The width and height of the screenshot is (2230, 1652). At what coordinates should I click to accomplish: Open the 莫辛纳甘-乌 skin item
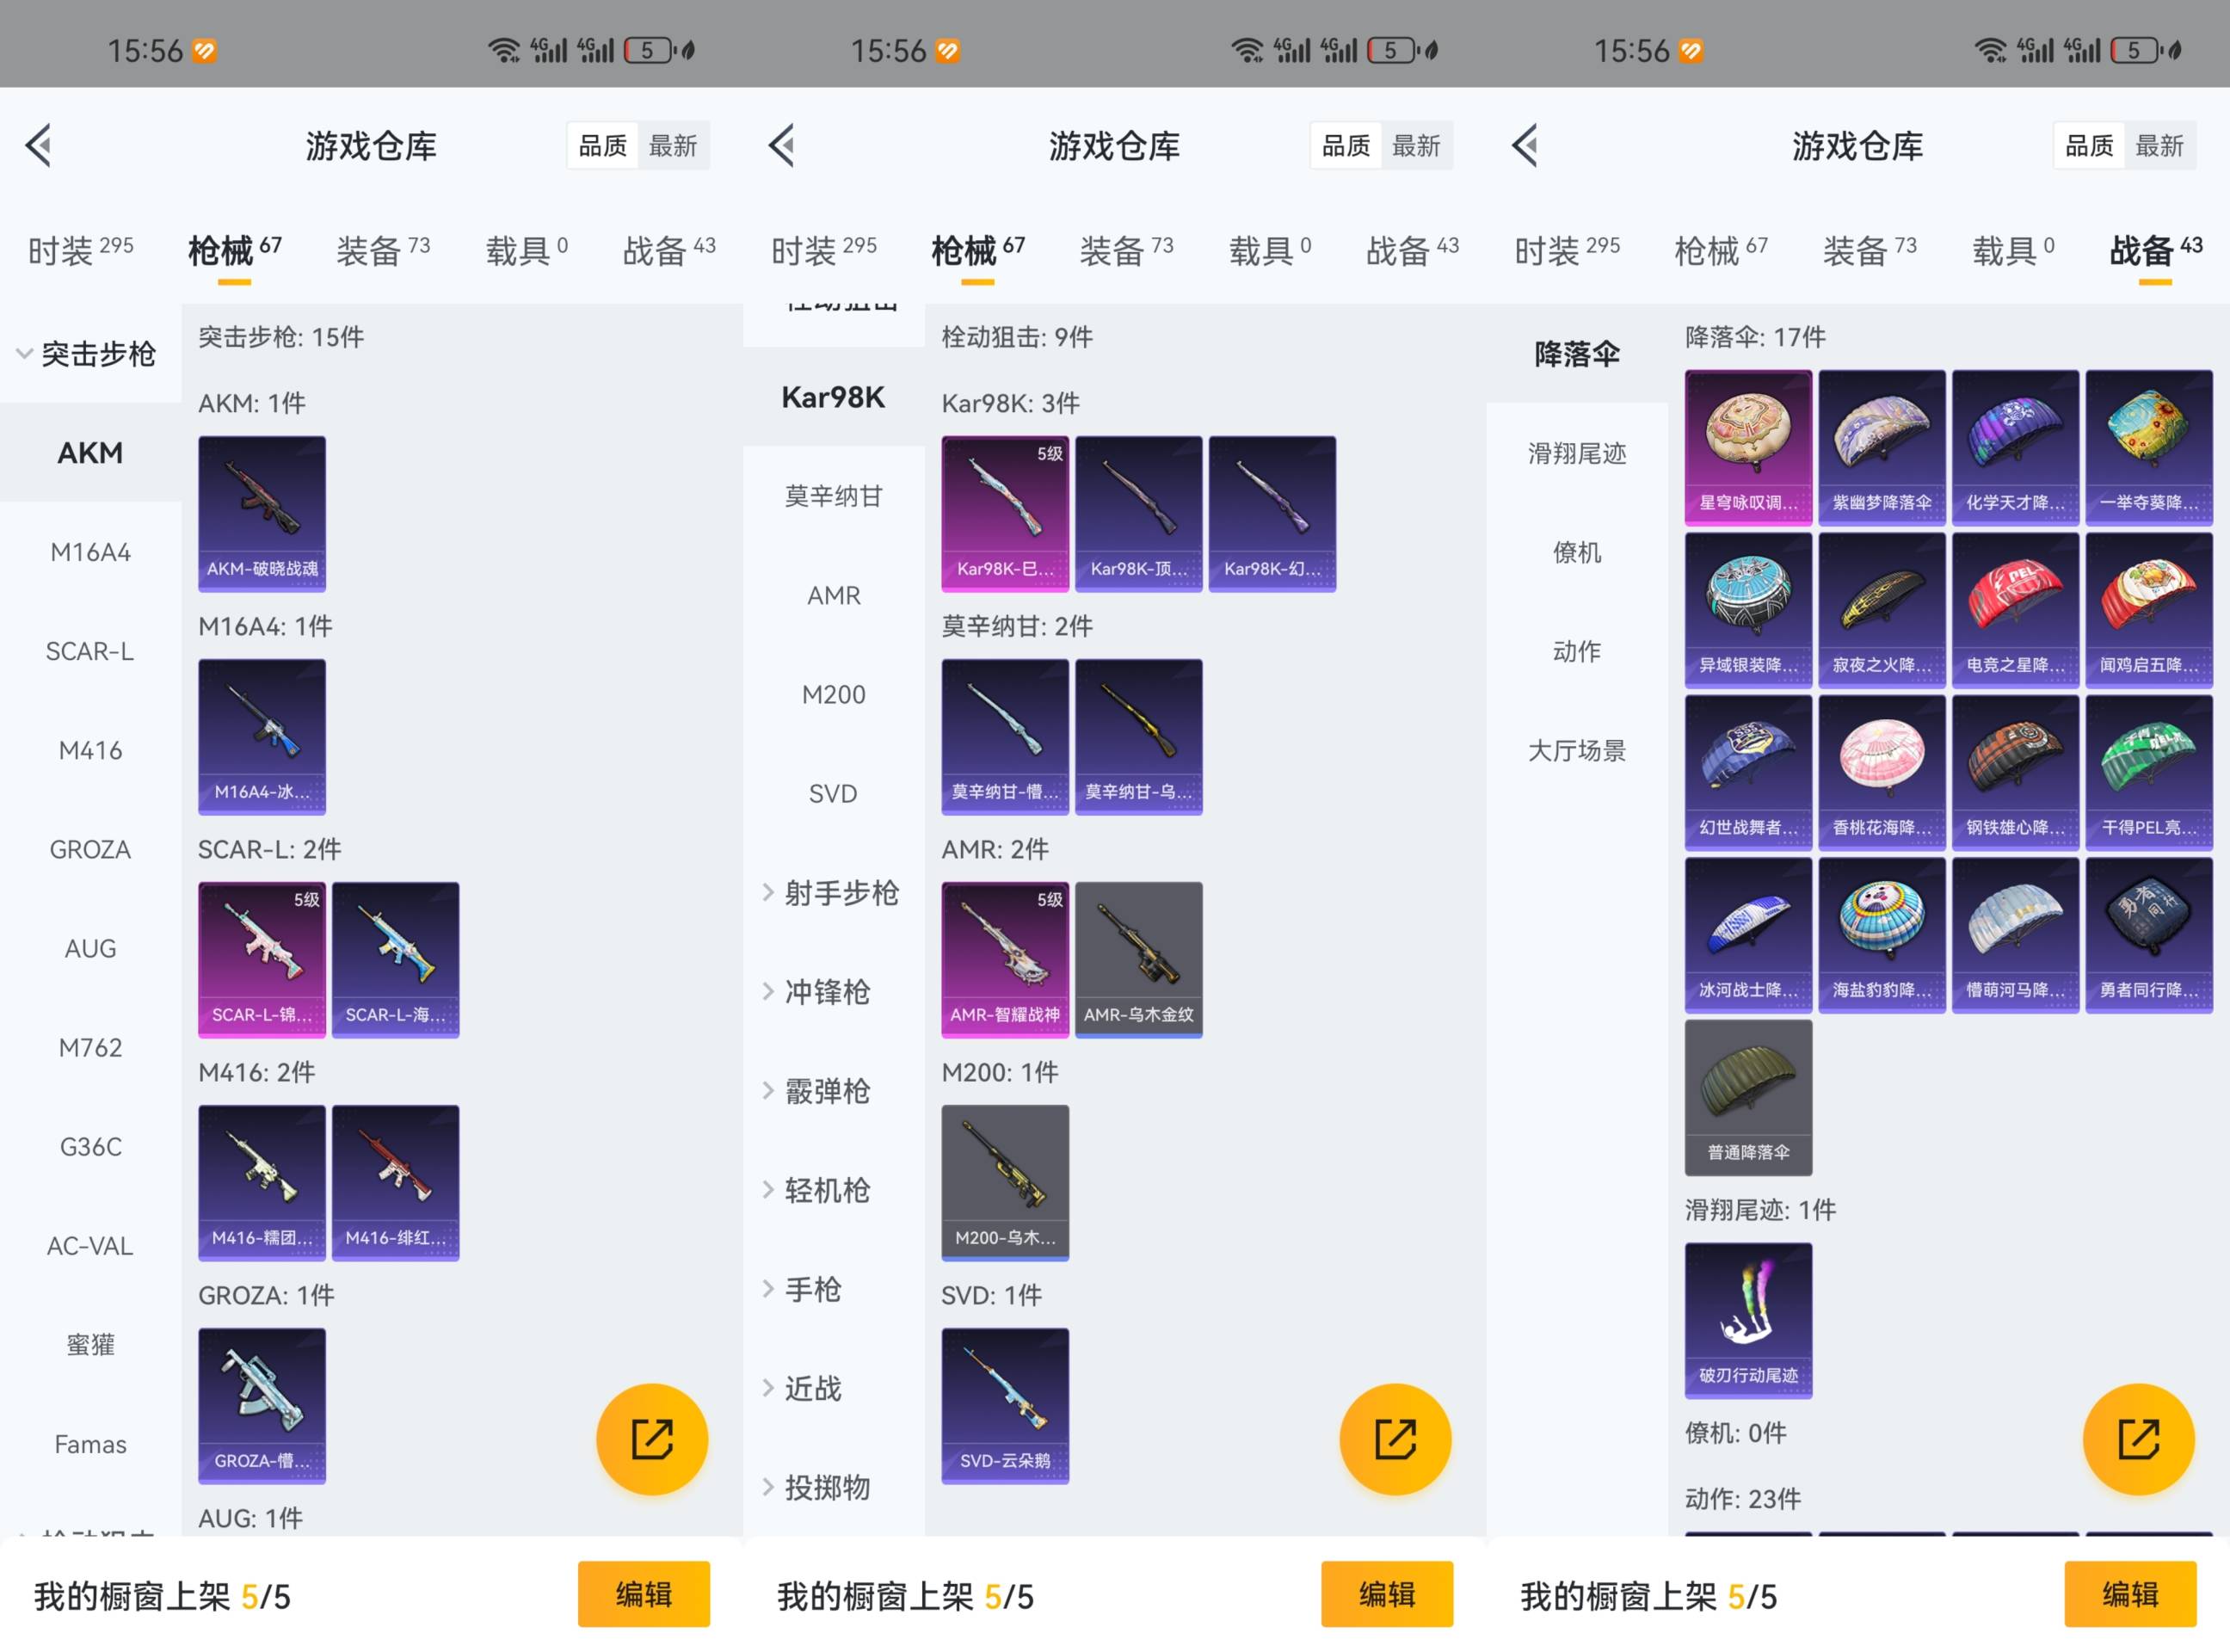point(1139,737)
